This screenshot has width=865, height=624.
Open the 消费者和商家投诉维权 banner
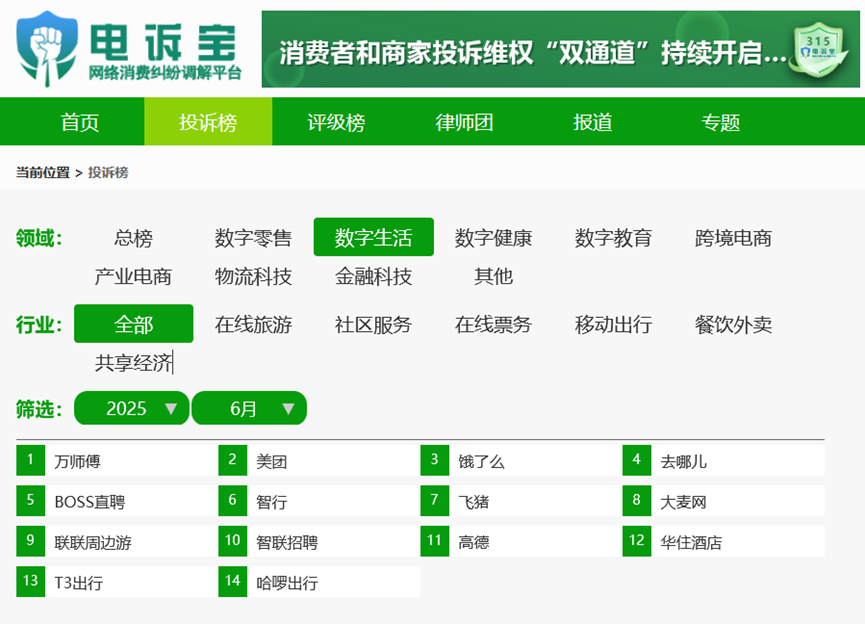(x=560, y=49)
